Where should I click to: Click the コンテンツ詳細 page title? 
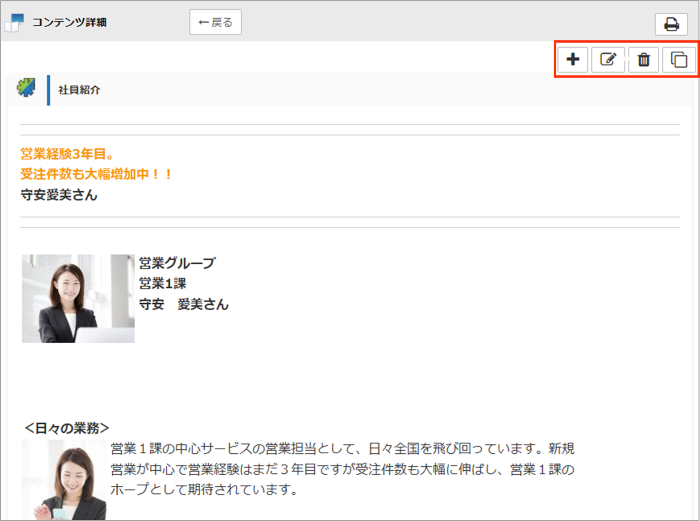click(69, 22)
